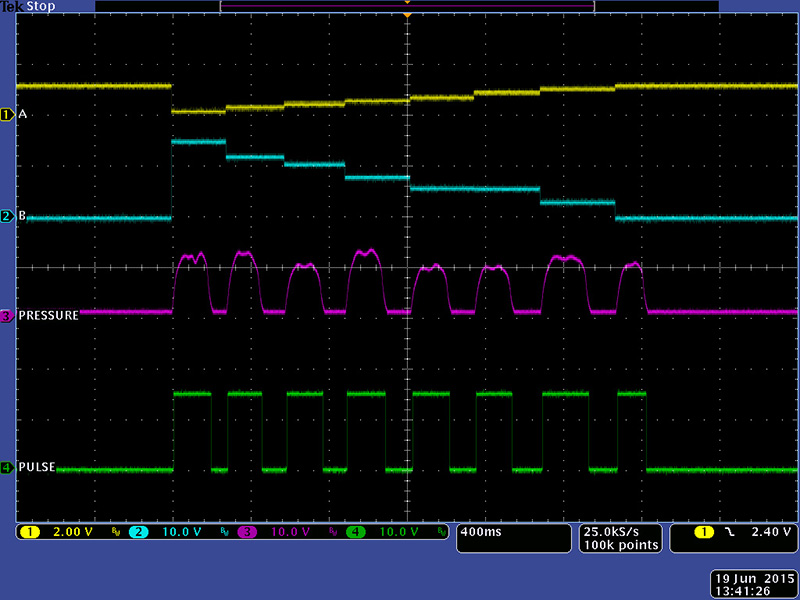Select the channel 4 PULSE ground marker
Viewport: 800px width, 600px height.
(x=8, y=467)
